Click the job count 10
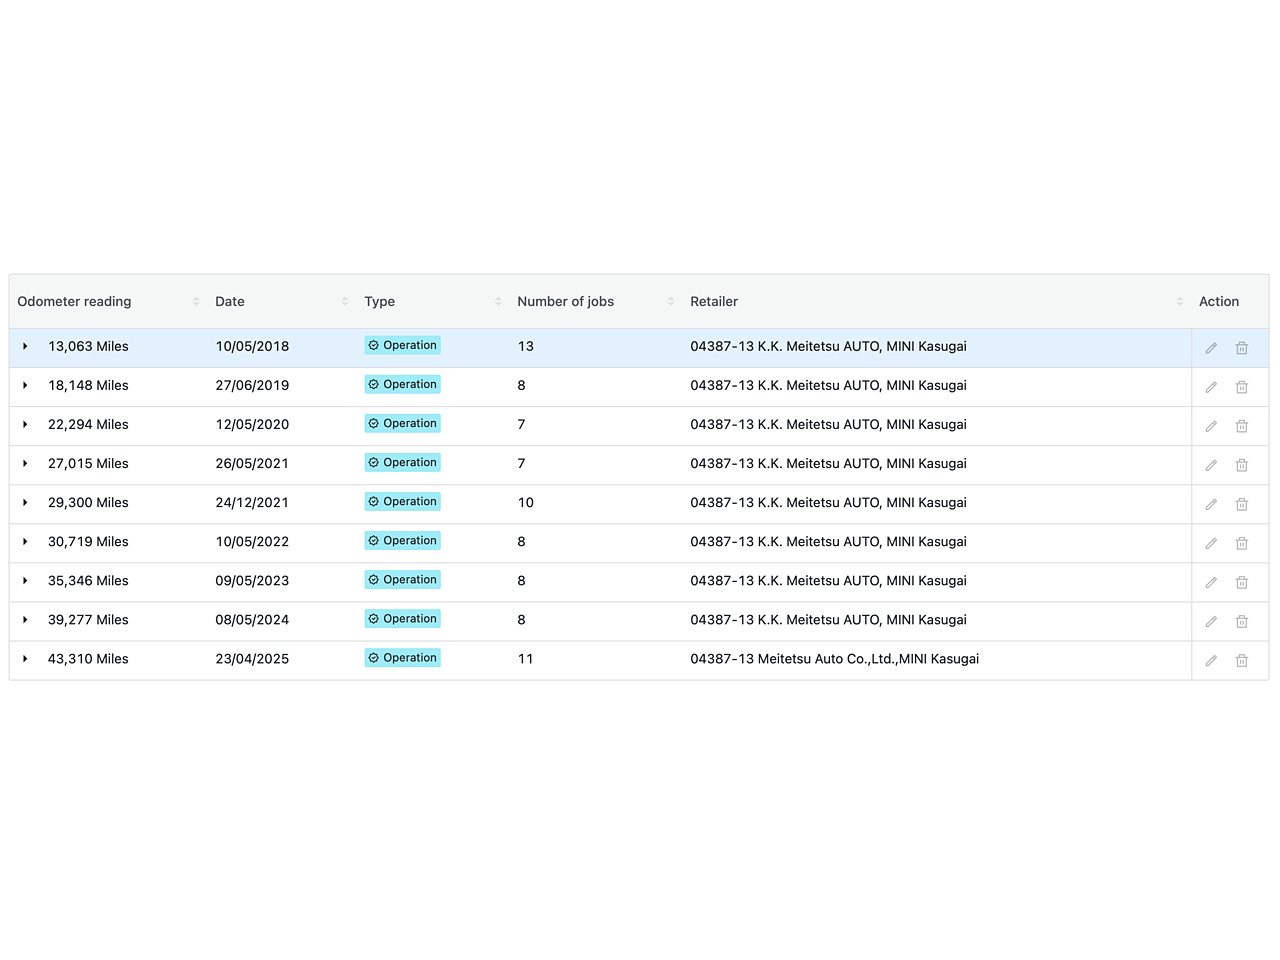The height and width of the screenshot is (960, 1280). 526,502
